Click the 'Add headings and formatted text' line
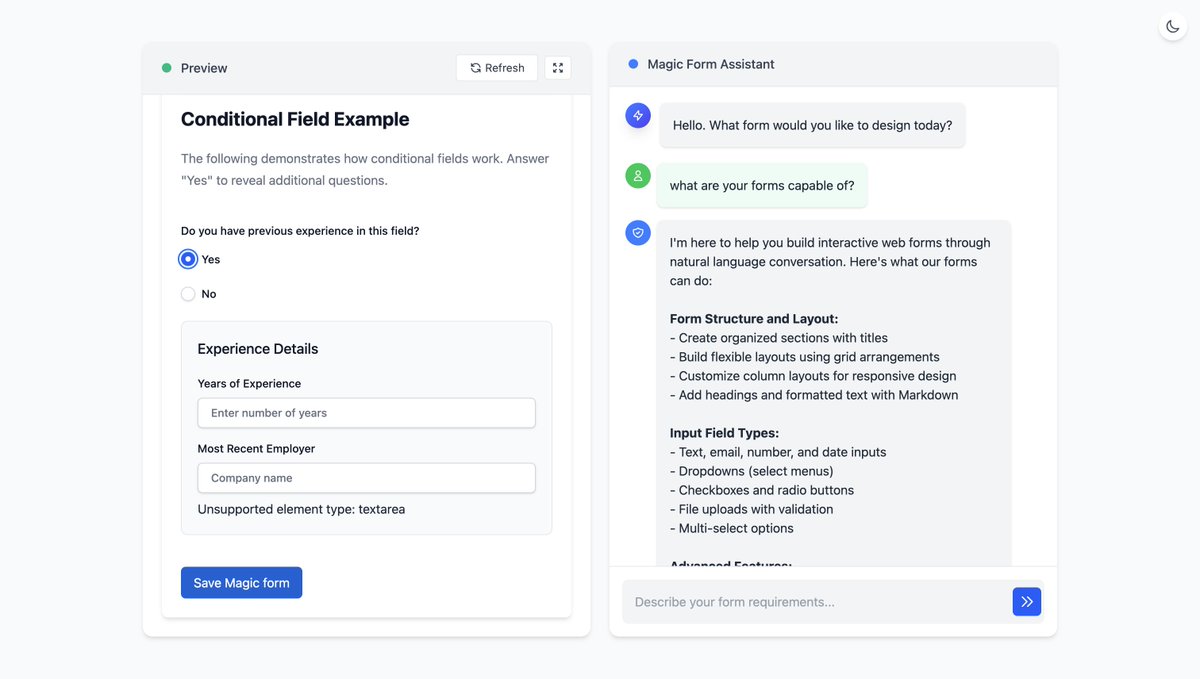 (814, 395)
